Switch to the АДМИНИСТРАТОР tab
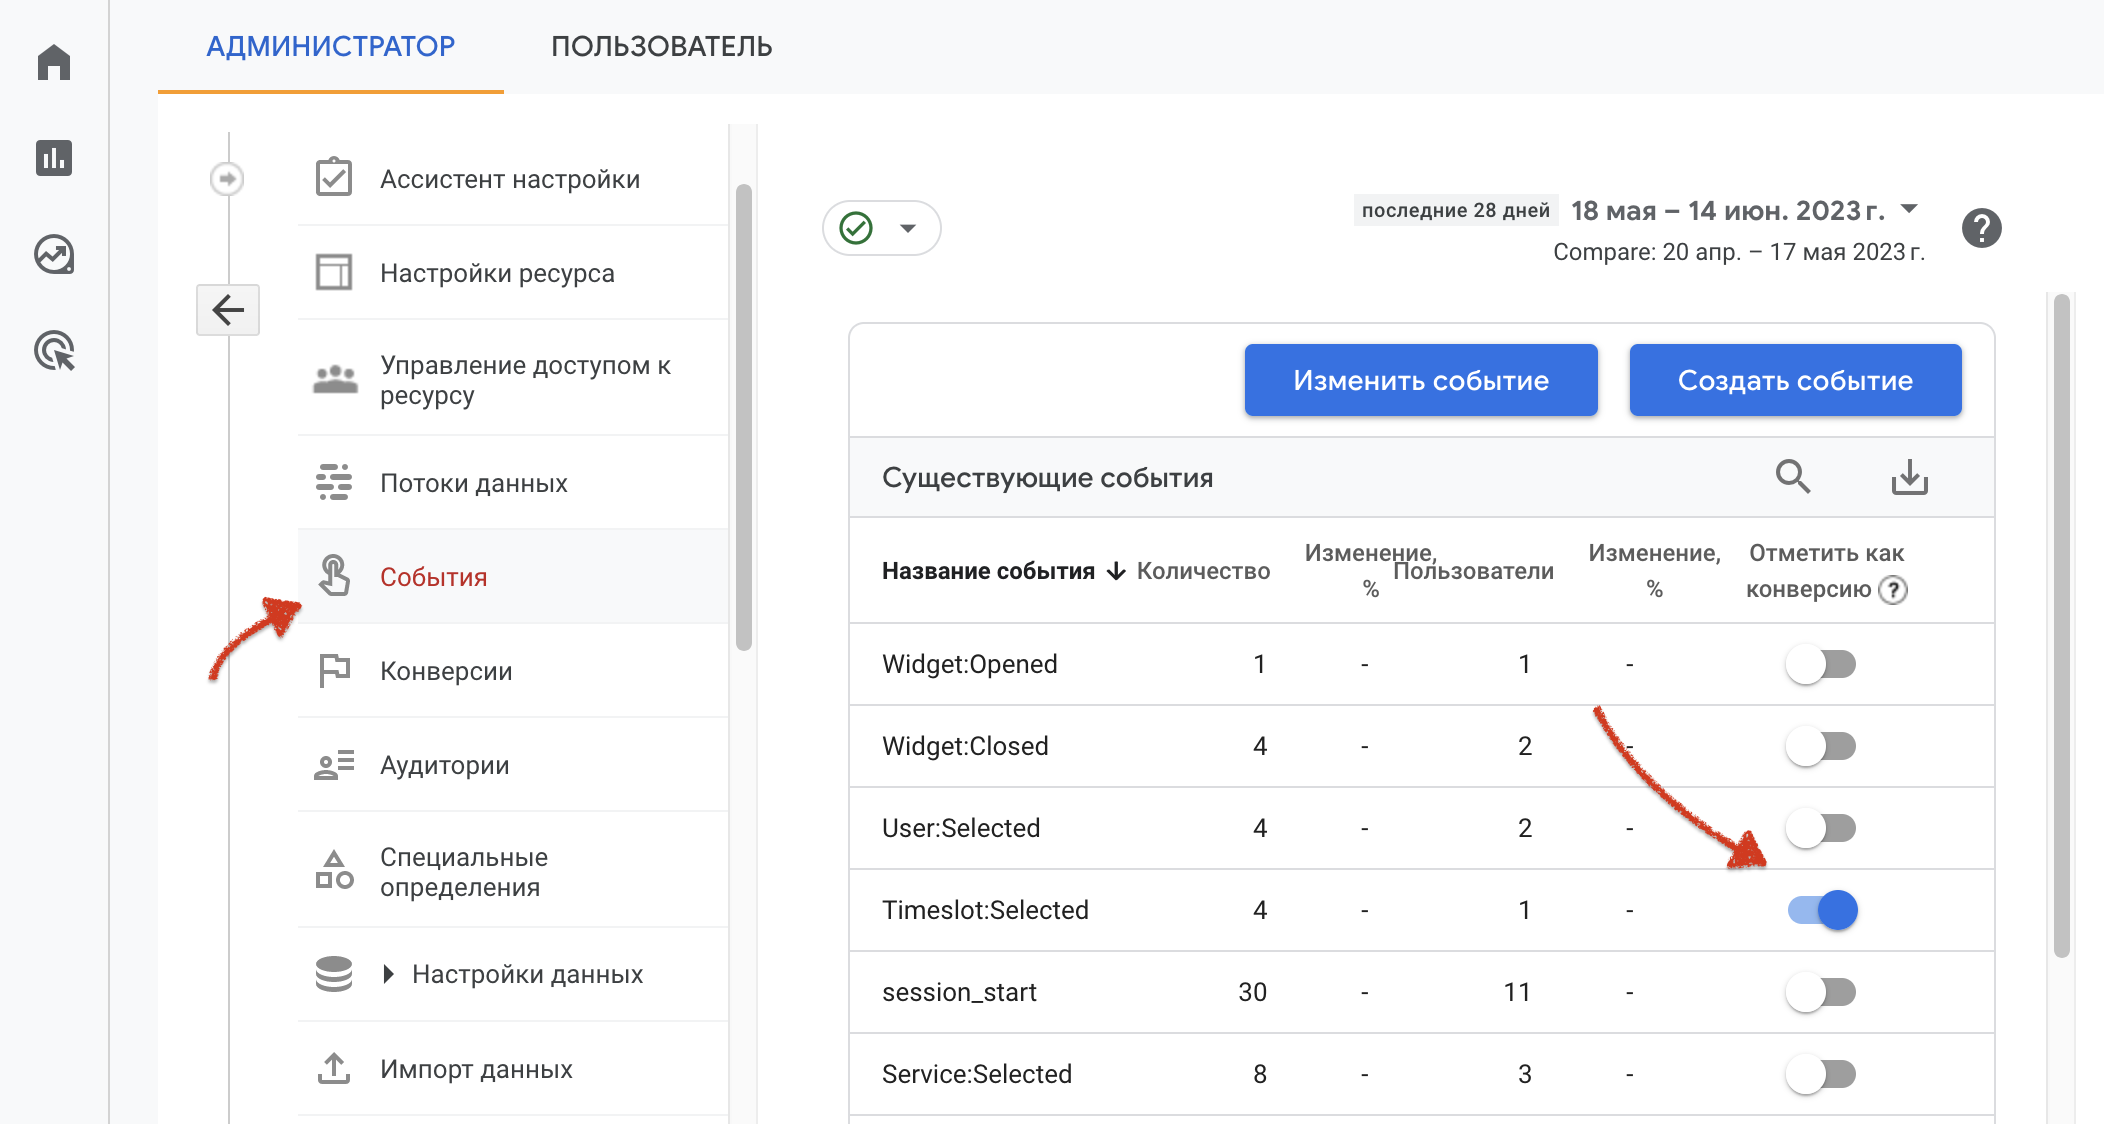 coord(331,46)
